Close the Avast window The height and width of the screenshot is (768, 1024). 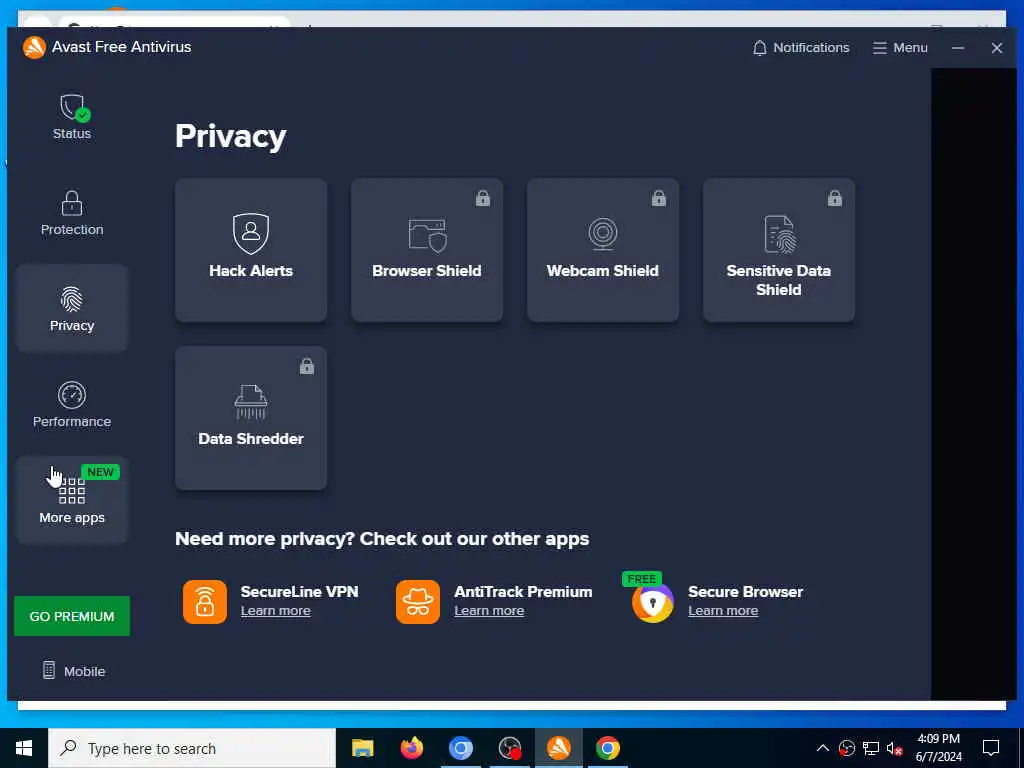click(997, 48)
